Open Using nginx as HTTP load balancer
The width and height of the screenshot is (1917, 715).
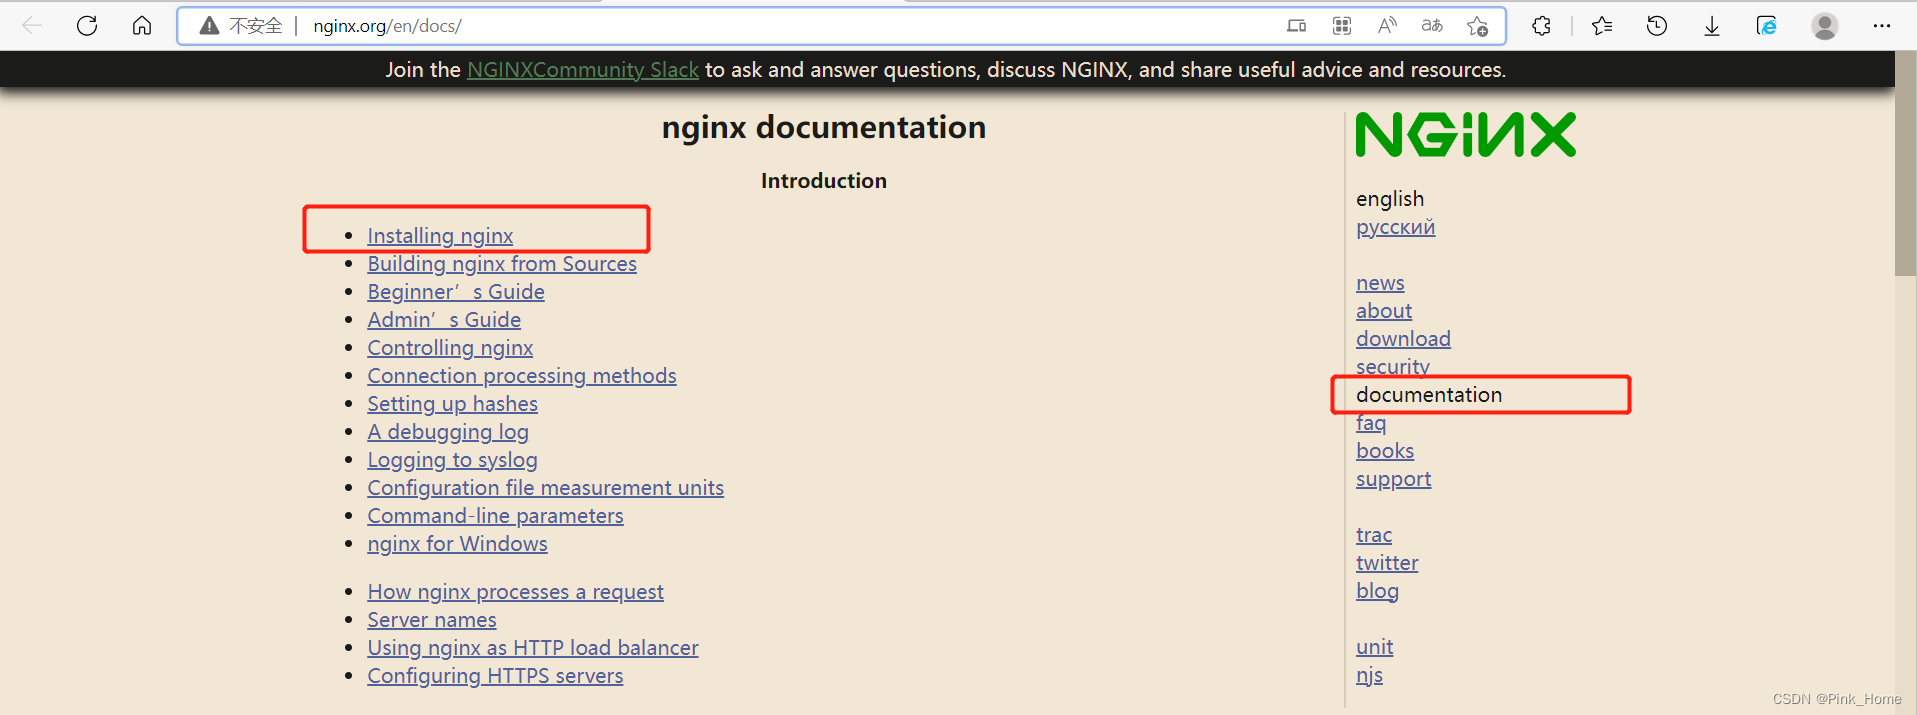(x=533, y=648)
